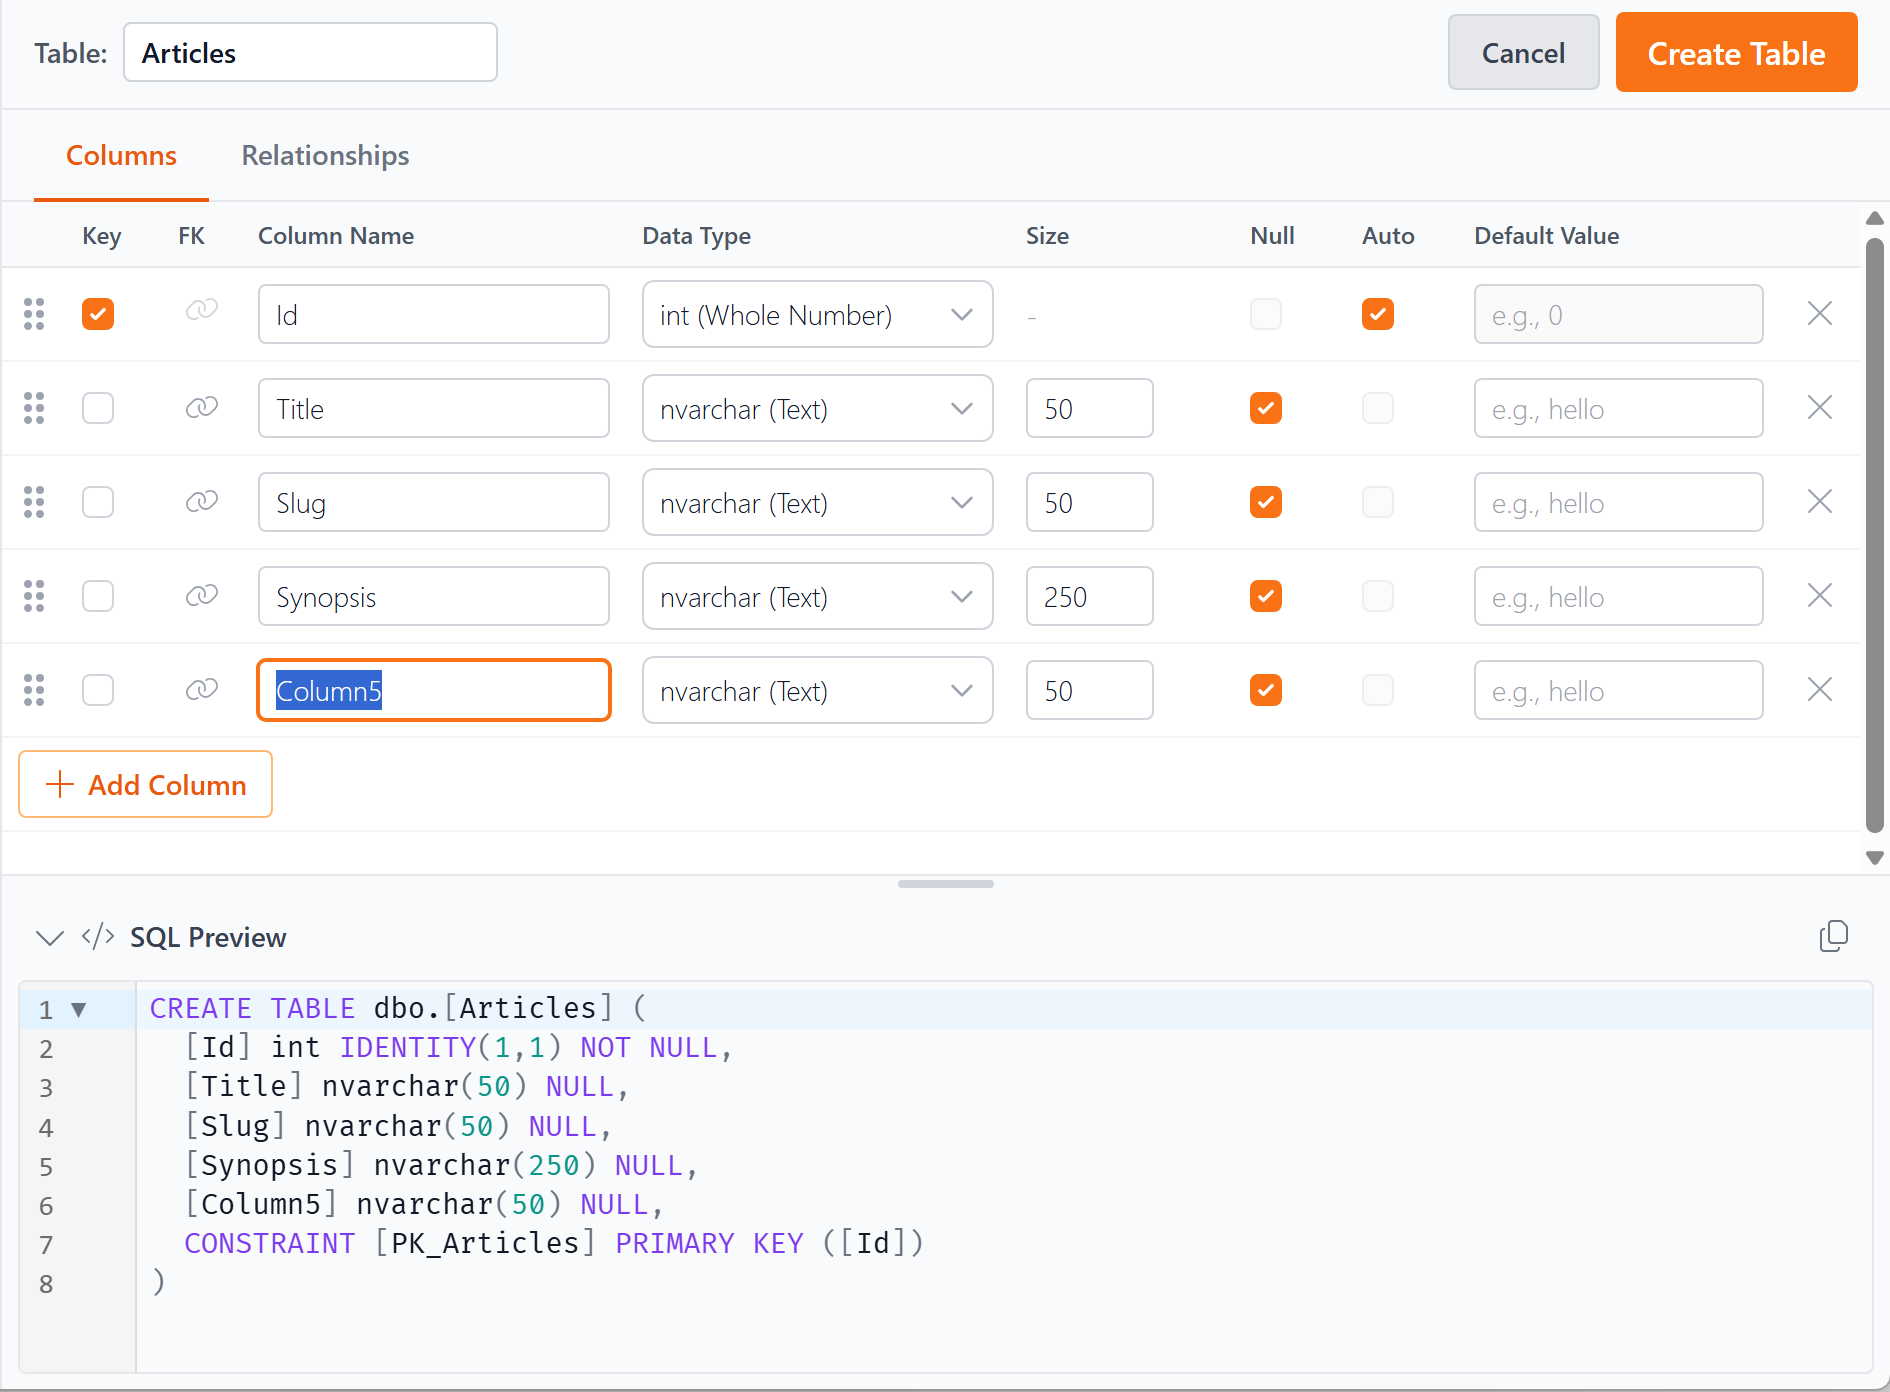Delete the Id column row

(1820, 314)
